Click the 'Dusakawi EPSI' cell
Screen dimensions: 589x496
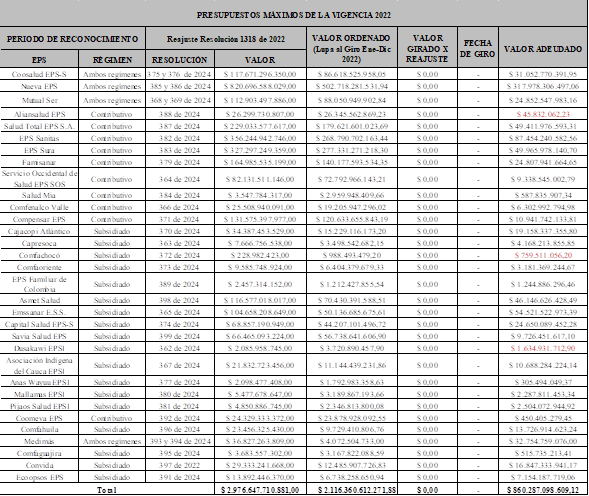point(39,348)
